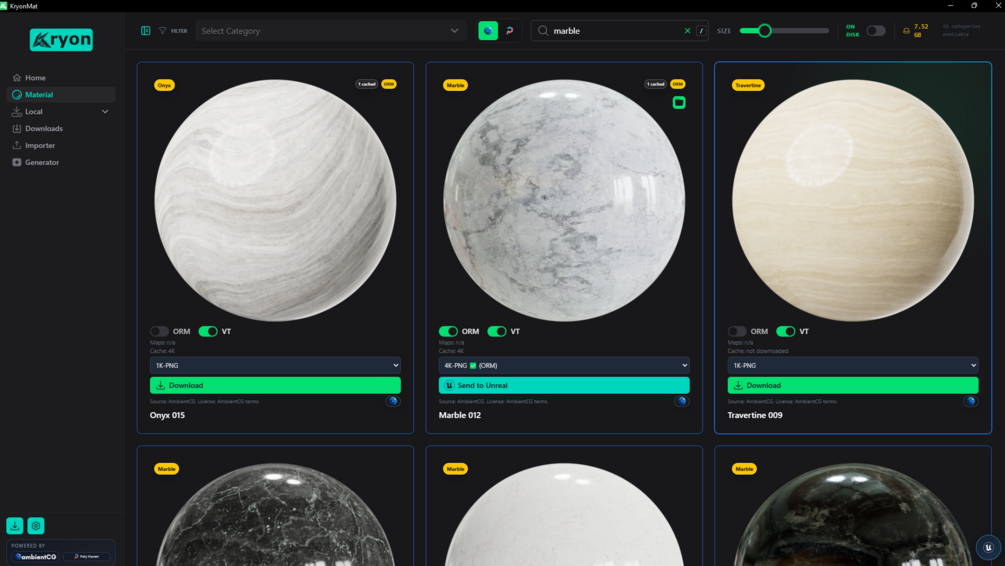This screenshot has width=1005, height=566.
Task: Open Local in sidebar
Action: [61, 112]
